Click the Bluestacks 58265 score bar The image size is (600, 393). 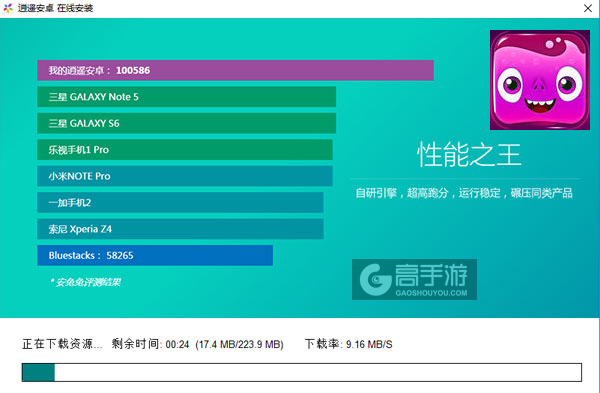pos(155,255)
